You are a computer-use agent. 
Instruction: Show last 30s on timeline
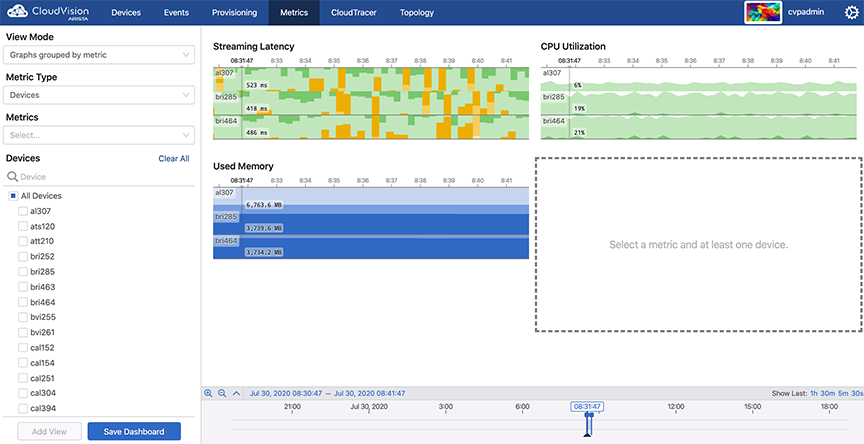(857, 393)
